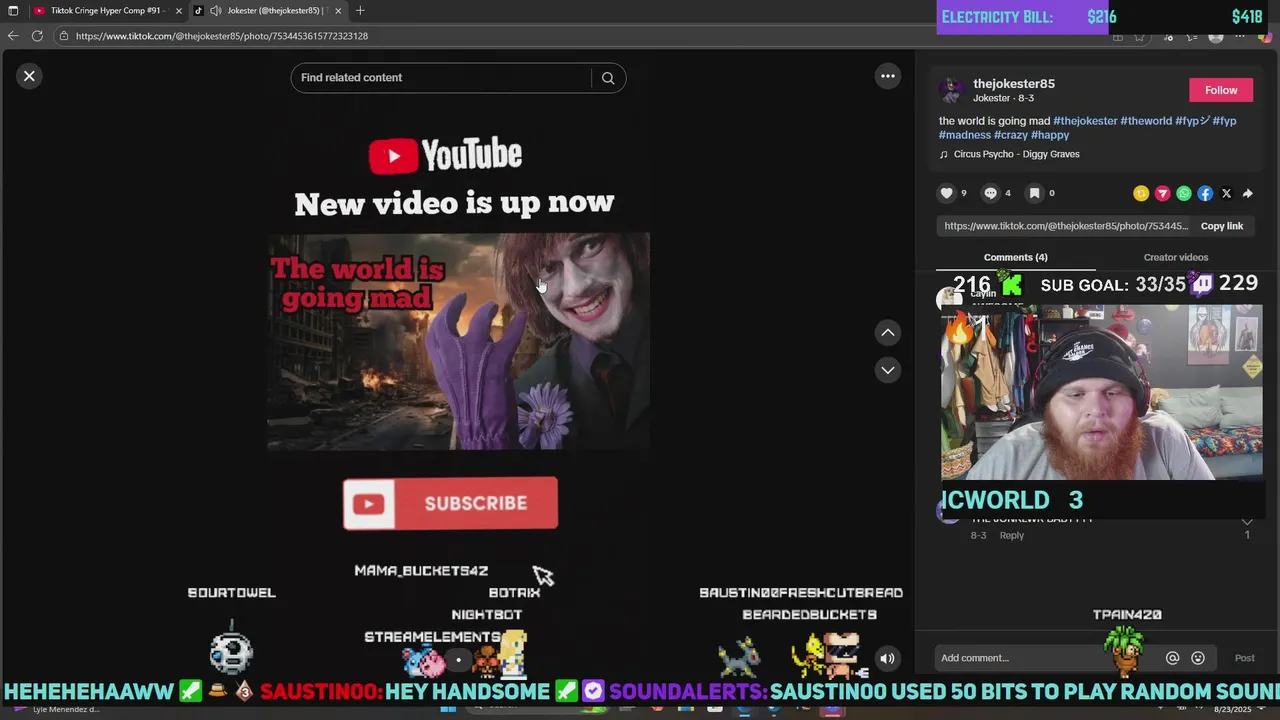Viewport: 1280px width, 720px height.
Task: Go to next post with down chevron
Action: click(887, 370)
